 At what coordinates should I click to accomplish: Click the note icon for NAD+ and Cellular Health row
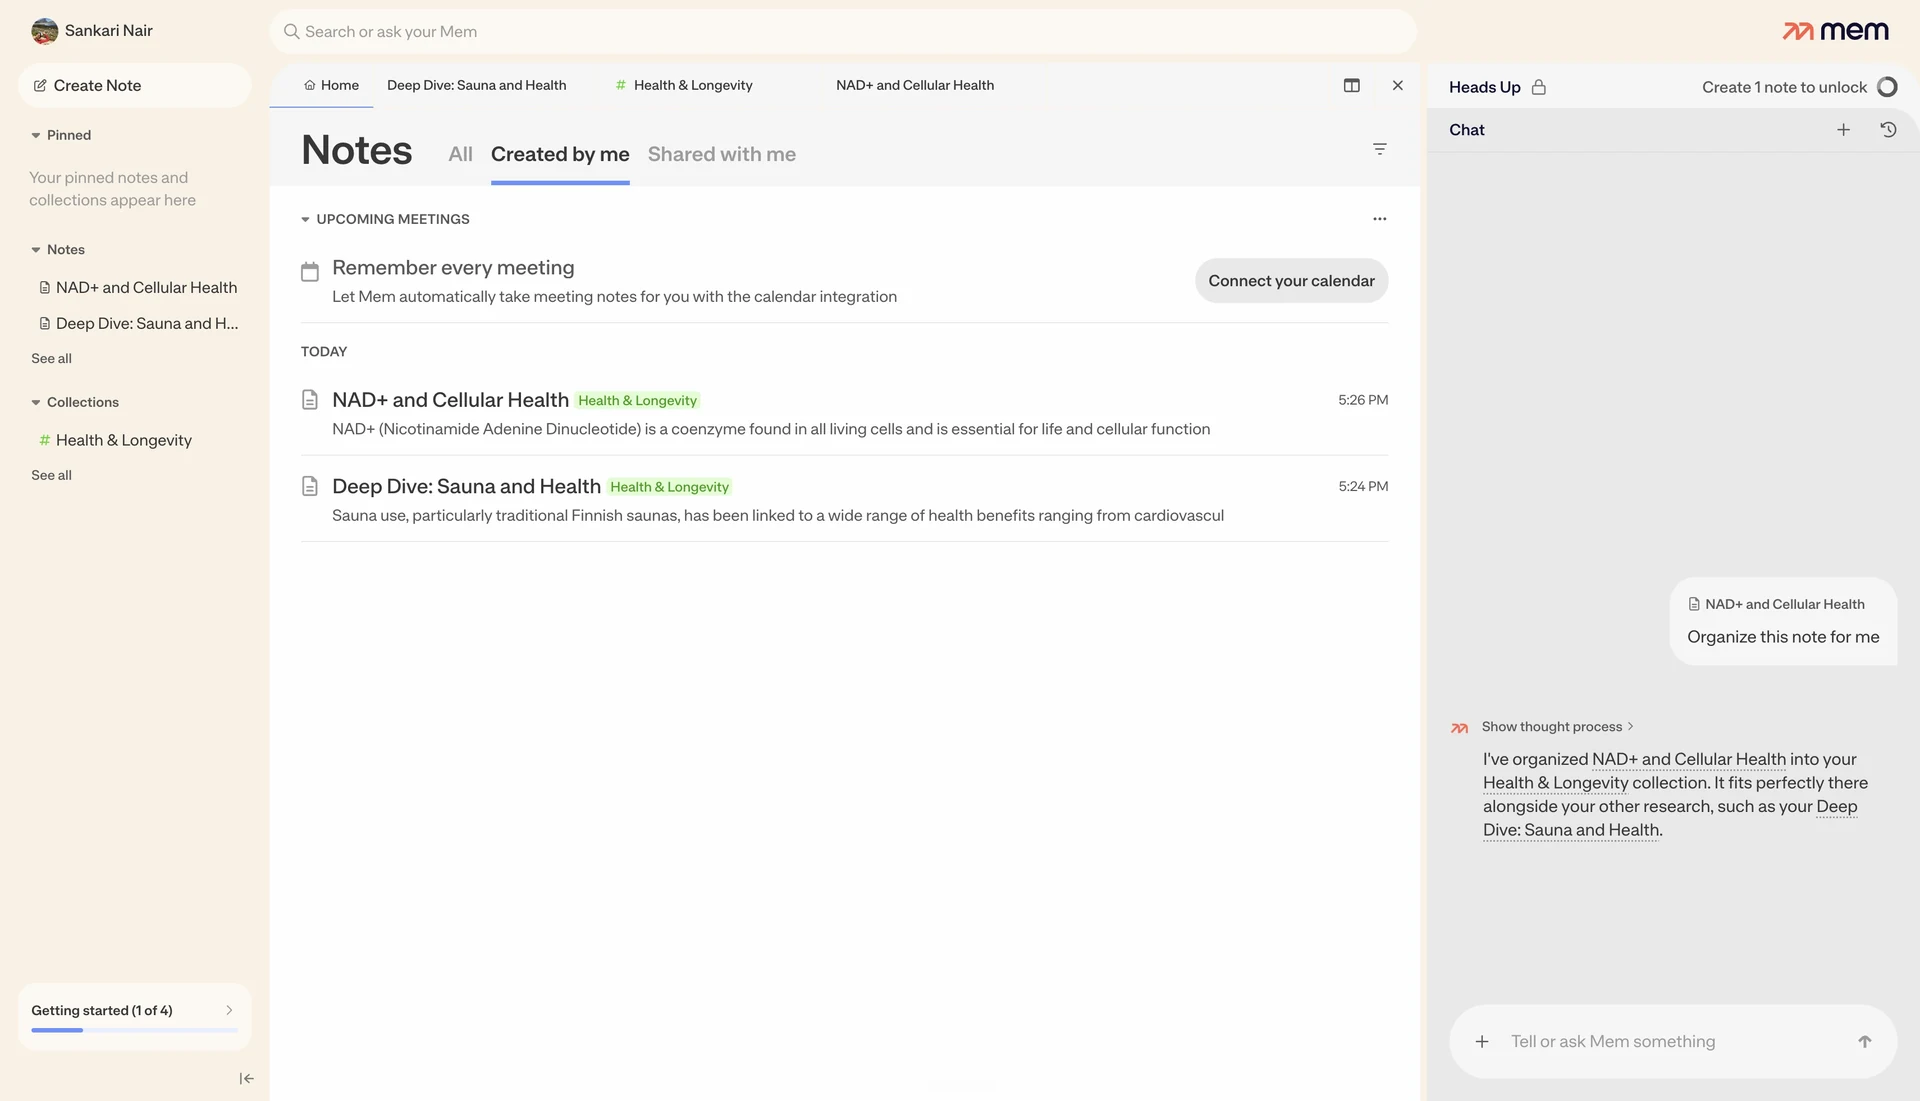310,400
